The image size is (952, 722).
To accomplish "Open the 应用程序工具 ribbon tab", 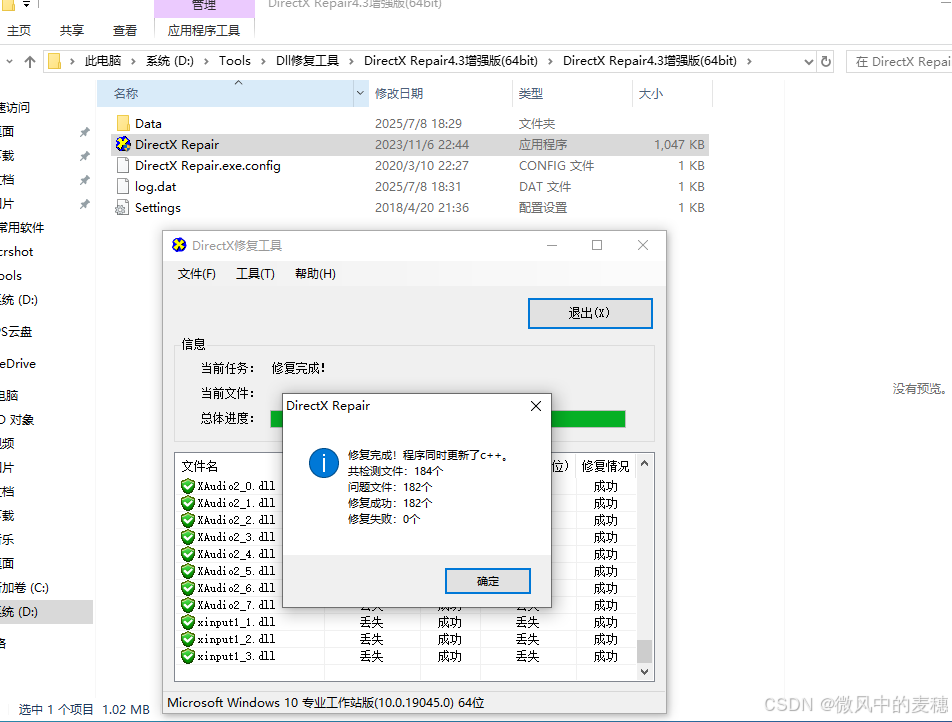I will pyautogui.click(x=204, y=30).
